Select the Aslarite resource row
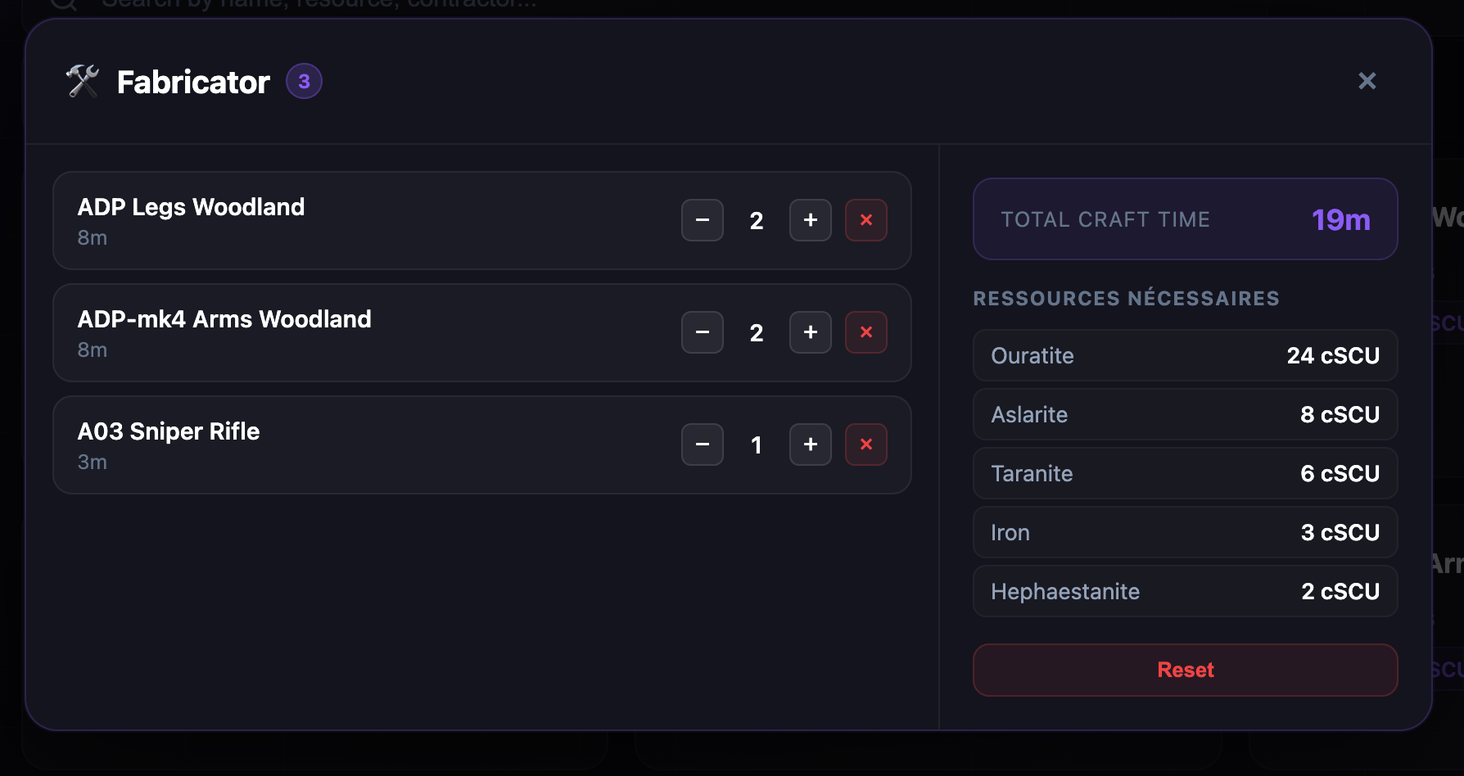The width and height of the screenshot is (1464, 776). coord(1185,415)
